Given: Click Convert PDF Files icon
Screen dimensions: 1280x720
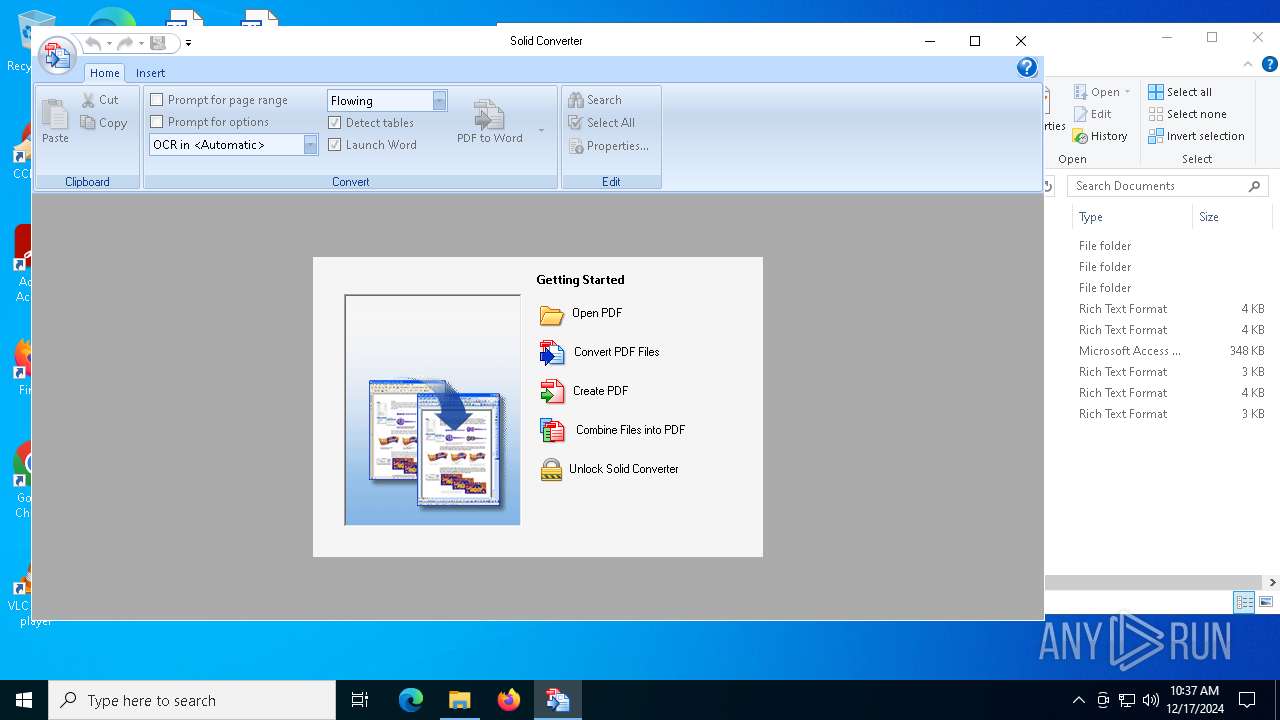Looking at the screenshot, I should (552, 353).
